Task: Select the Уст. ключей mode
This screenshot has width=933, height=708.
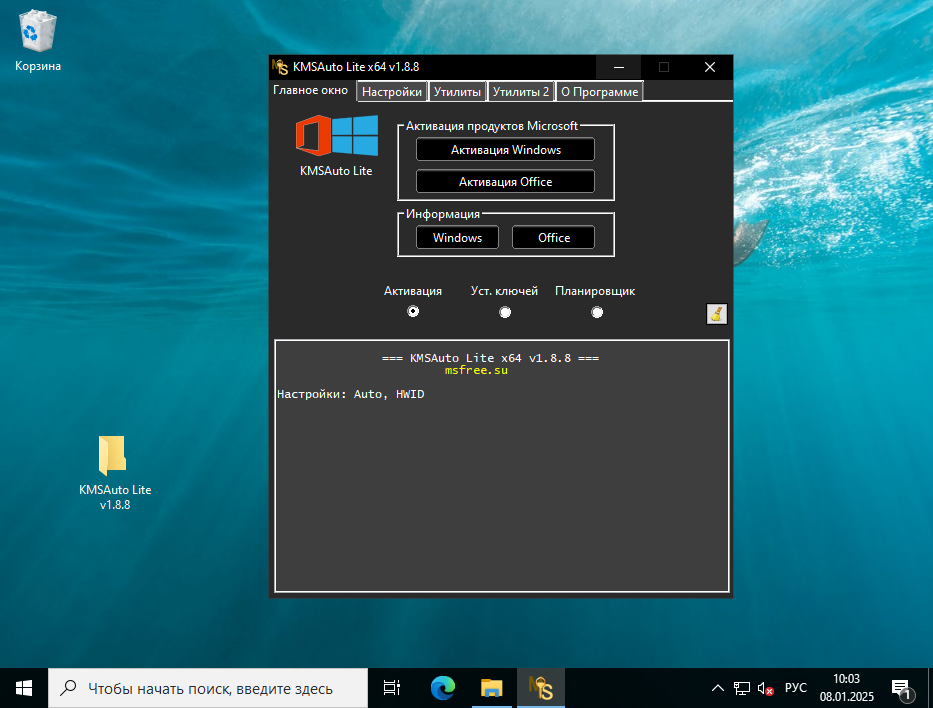Action: pos(505,312)
